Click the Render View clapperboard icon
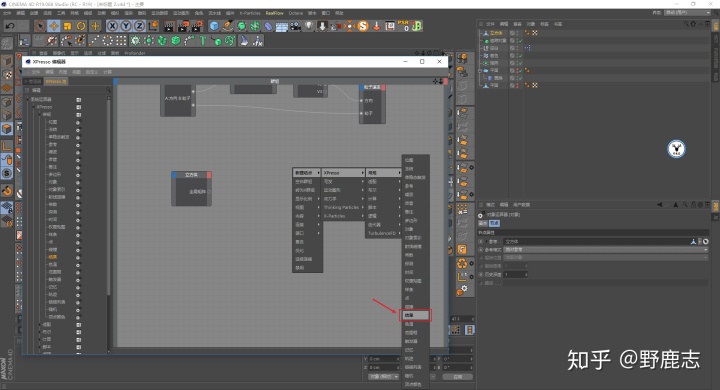The width and height of the screenshot is (720, 390). [169, 26]
